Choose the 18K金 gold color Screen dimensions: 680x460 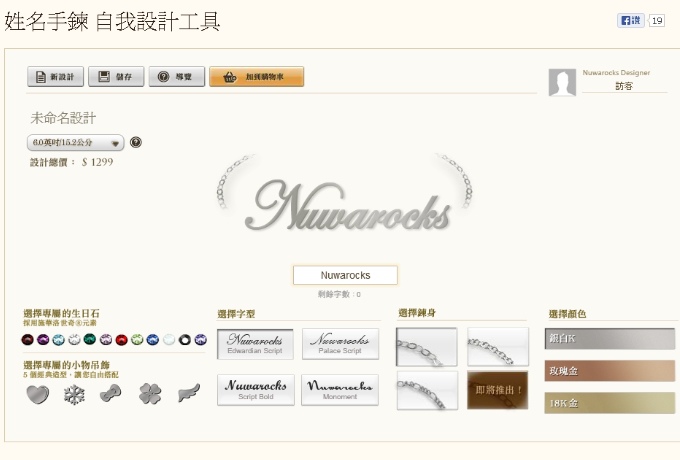point(610,403)
